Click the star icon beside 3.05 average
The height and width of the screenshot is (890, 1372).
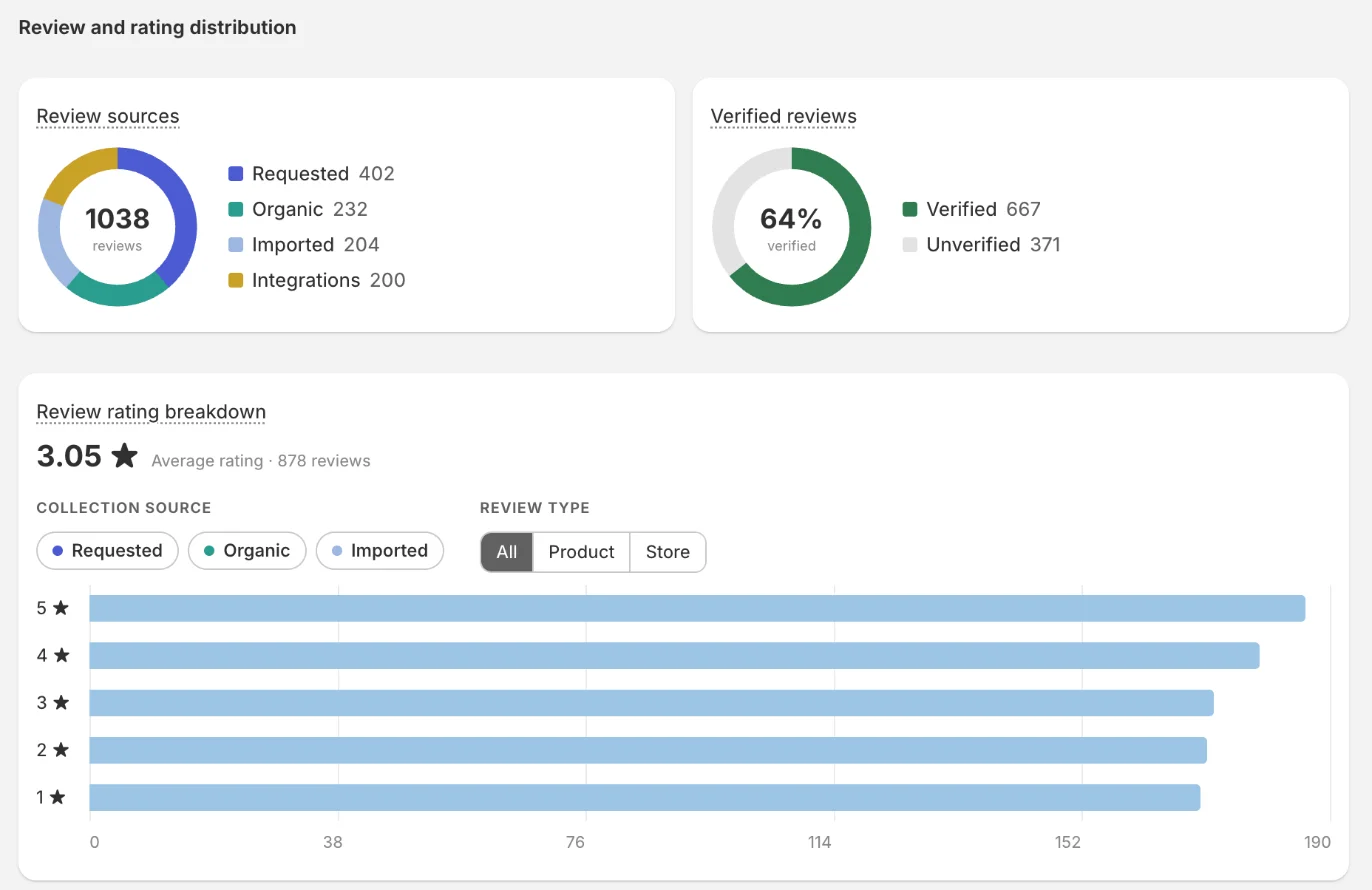(125, 456)
